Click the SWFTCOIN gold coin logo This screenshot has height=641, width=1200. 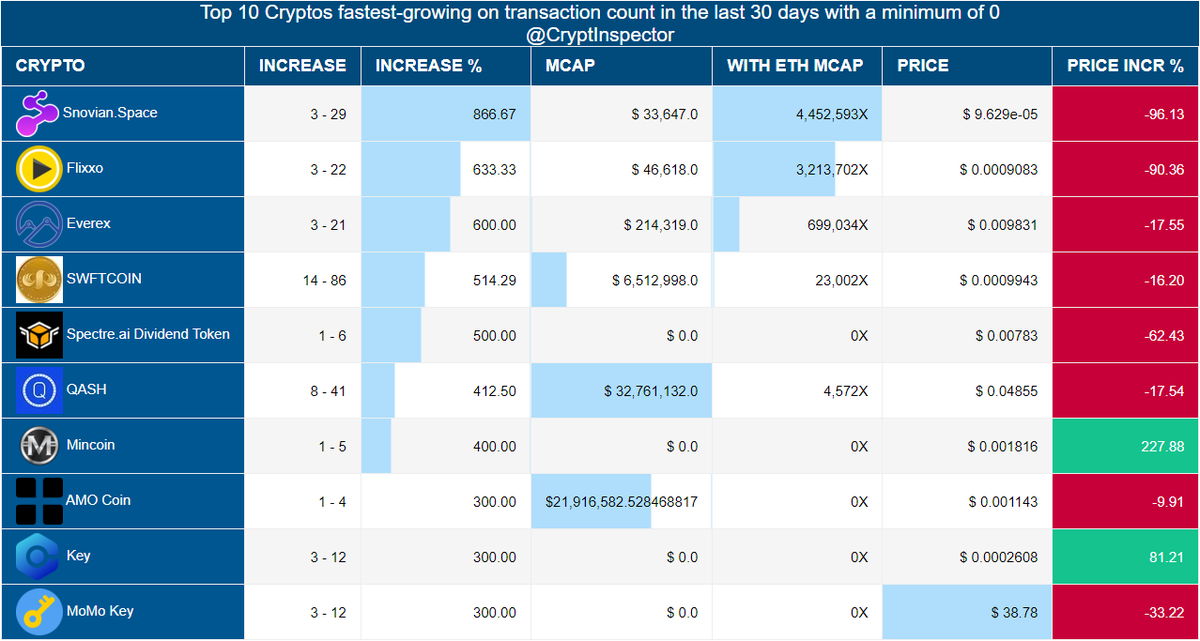tap(39, 280)
